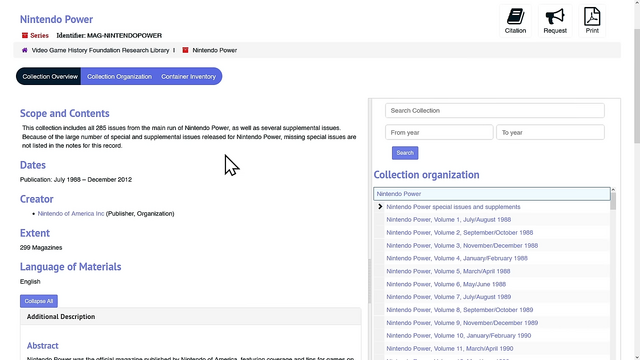The height and width of the screenshot is (360, 640).
Task: Click the Search button
Action: coord(405,153)
